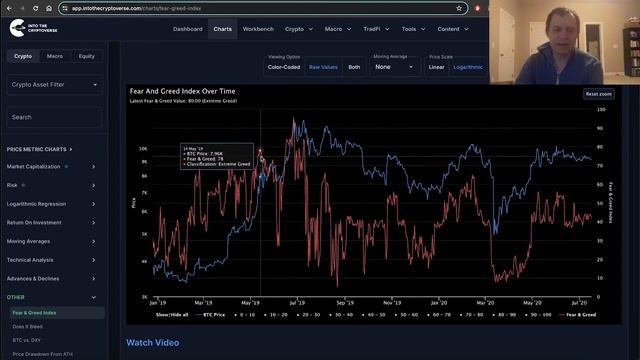Open the BTC vs. DXY chart
The height and width of the screenshot is (360, 640).
[x=27, y=340]
